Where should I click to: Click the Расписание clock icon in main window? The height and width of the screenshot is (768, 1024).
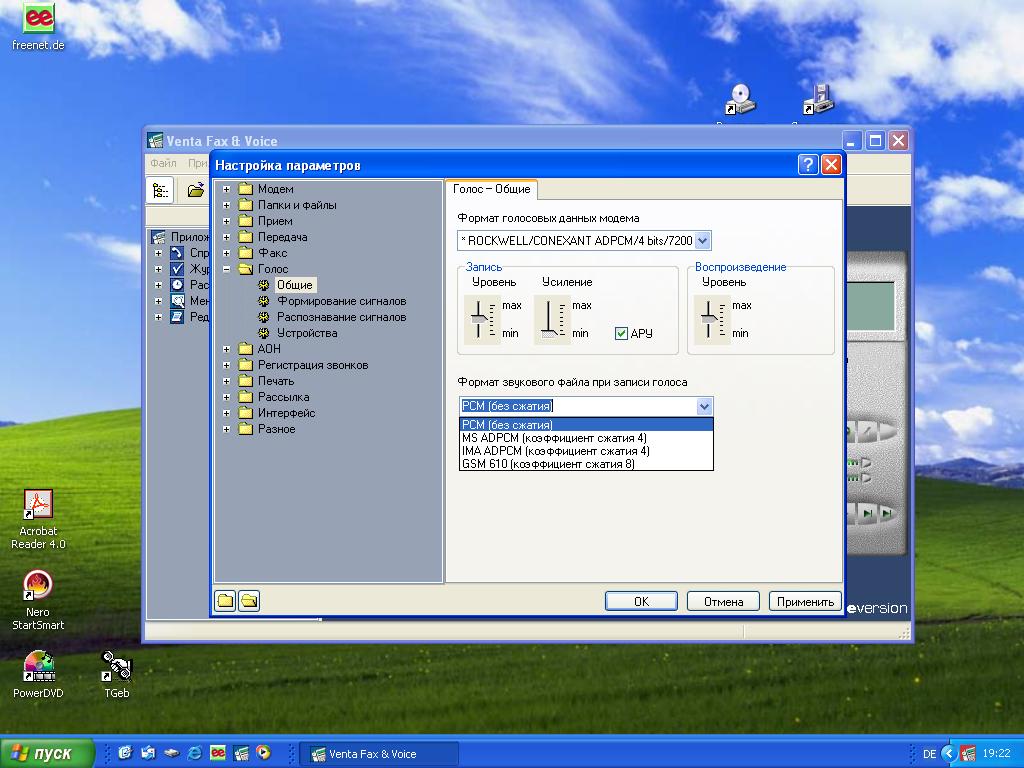[177, 285]
